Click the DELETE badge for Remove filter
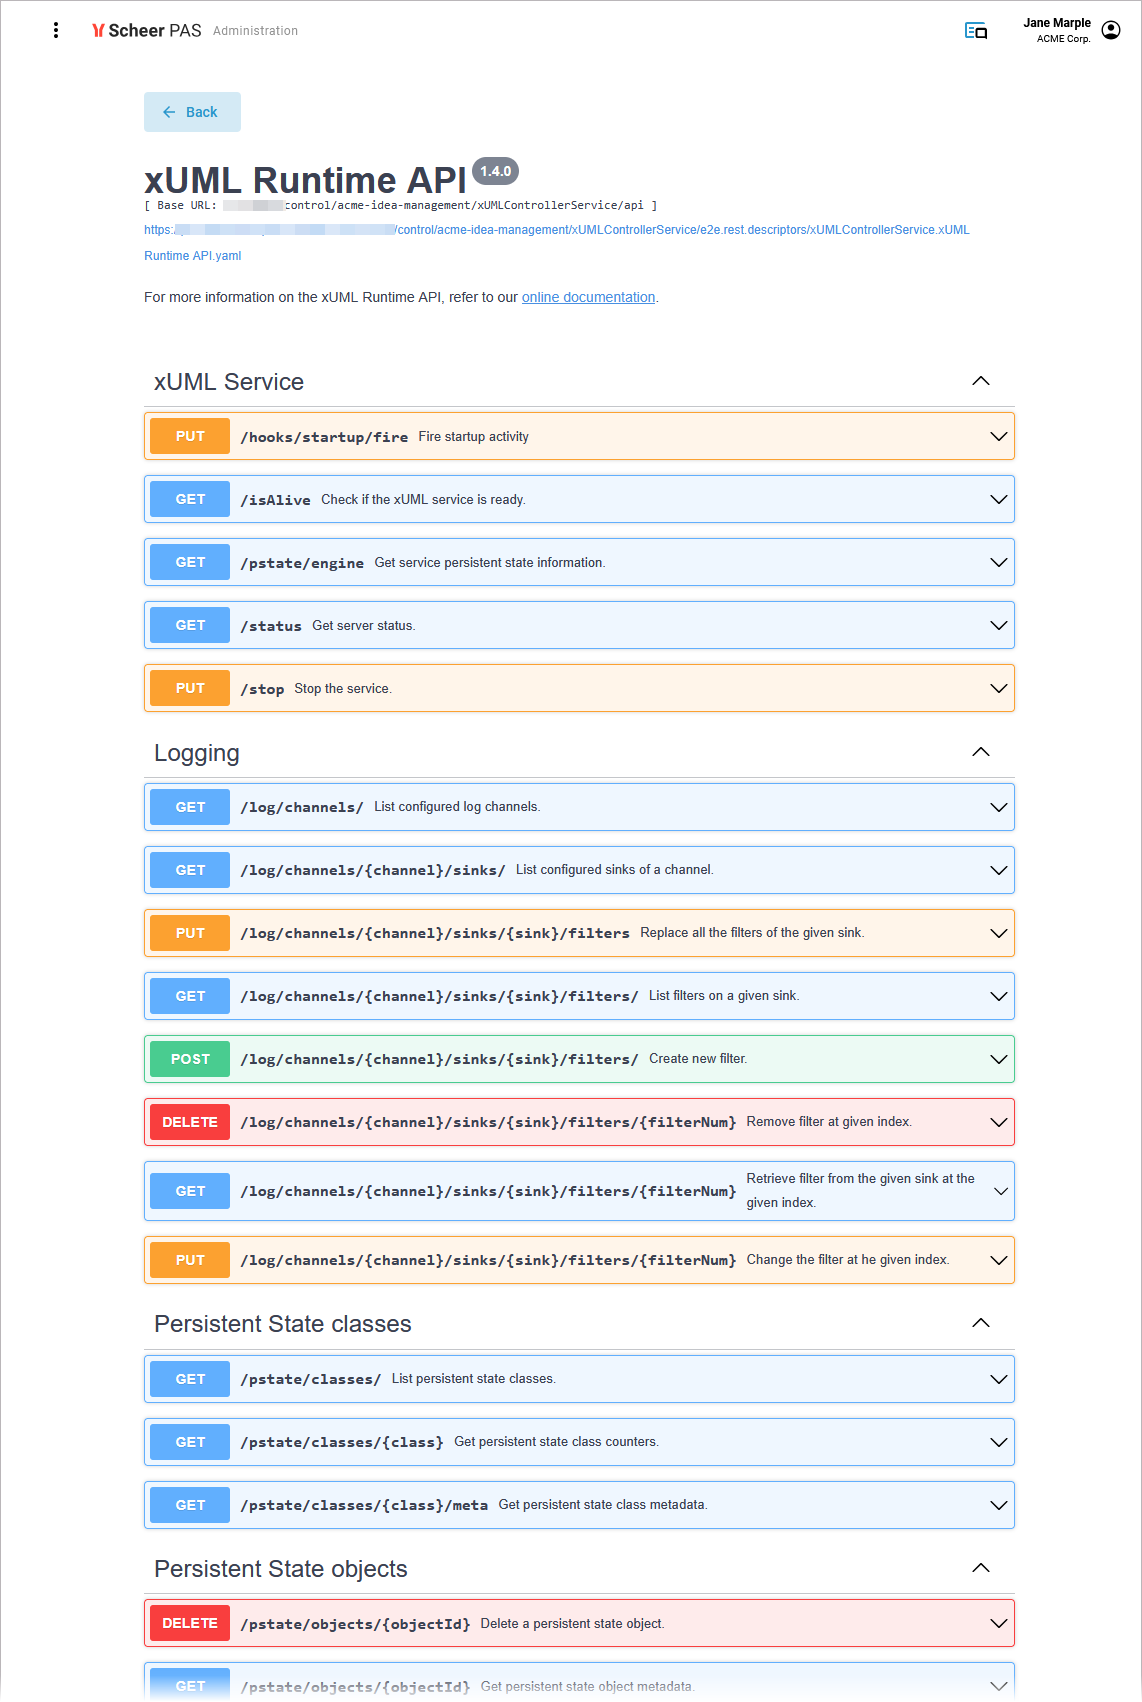Viewport: 1142px width, 1702px height. click(190, 1122)
